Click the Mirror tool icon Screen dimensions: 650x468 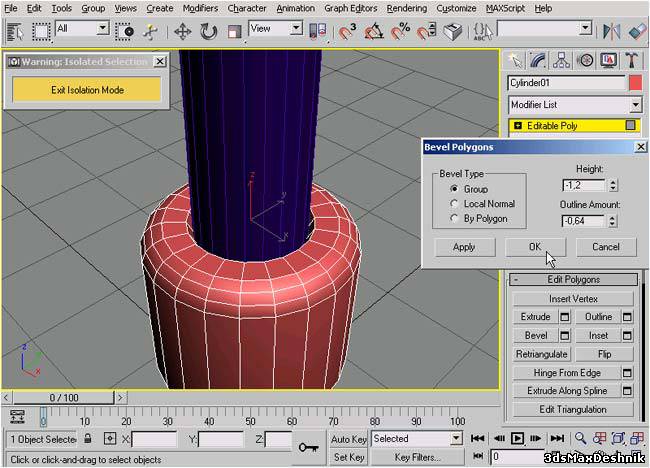coord(611,32)
